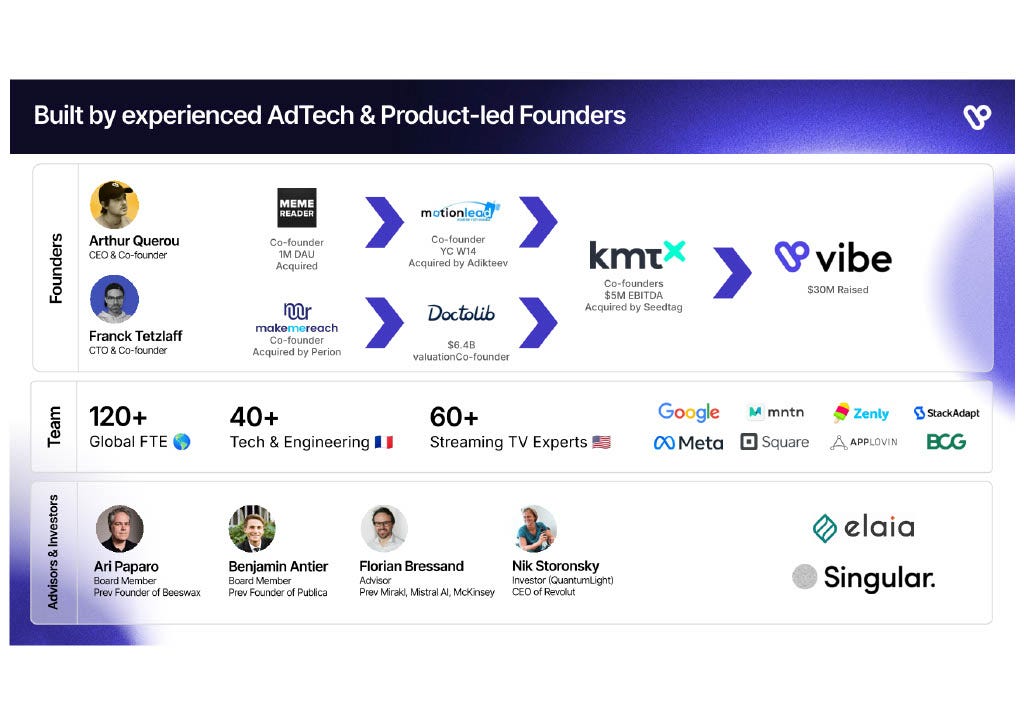This screenshot has width=1024, height=726.
Task: Click the Vibe logo in the header banner
Action: click(977, 117)
